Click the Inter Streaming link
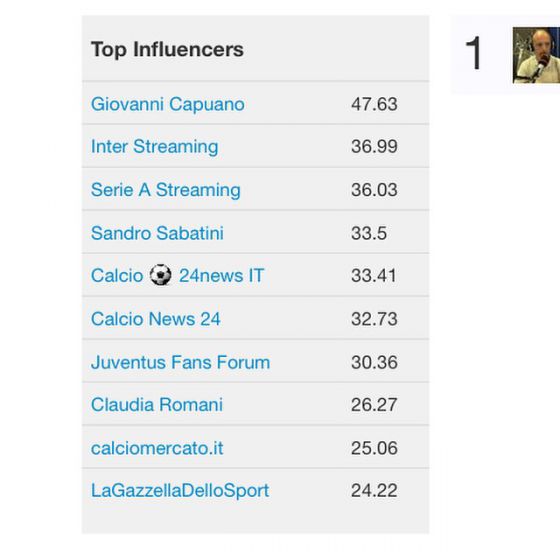560x560 pixels. (155, 147)
